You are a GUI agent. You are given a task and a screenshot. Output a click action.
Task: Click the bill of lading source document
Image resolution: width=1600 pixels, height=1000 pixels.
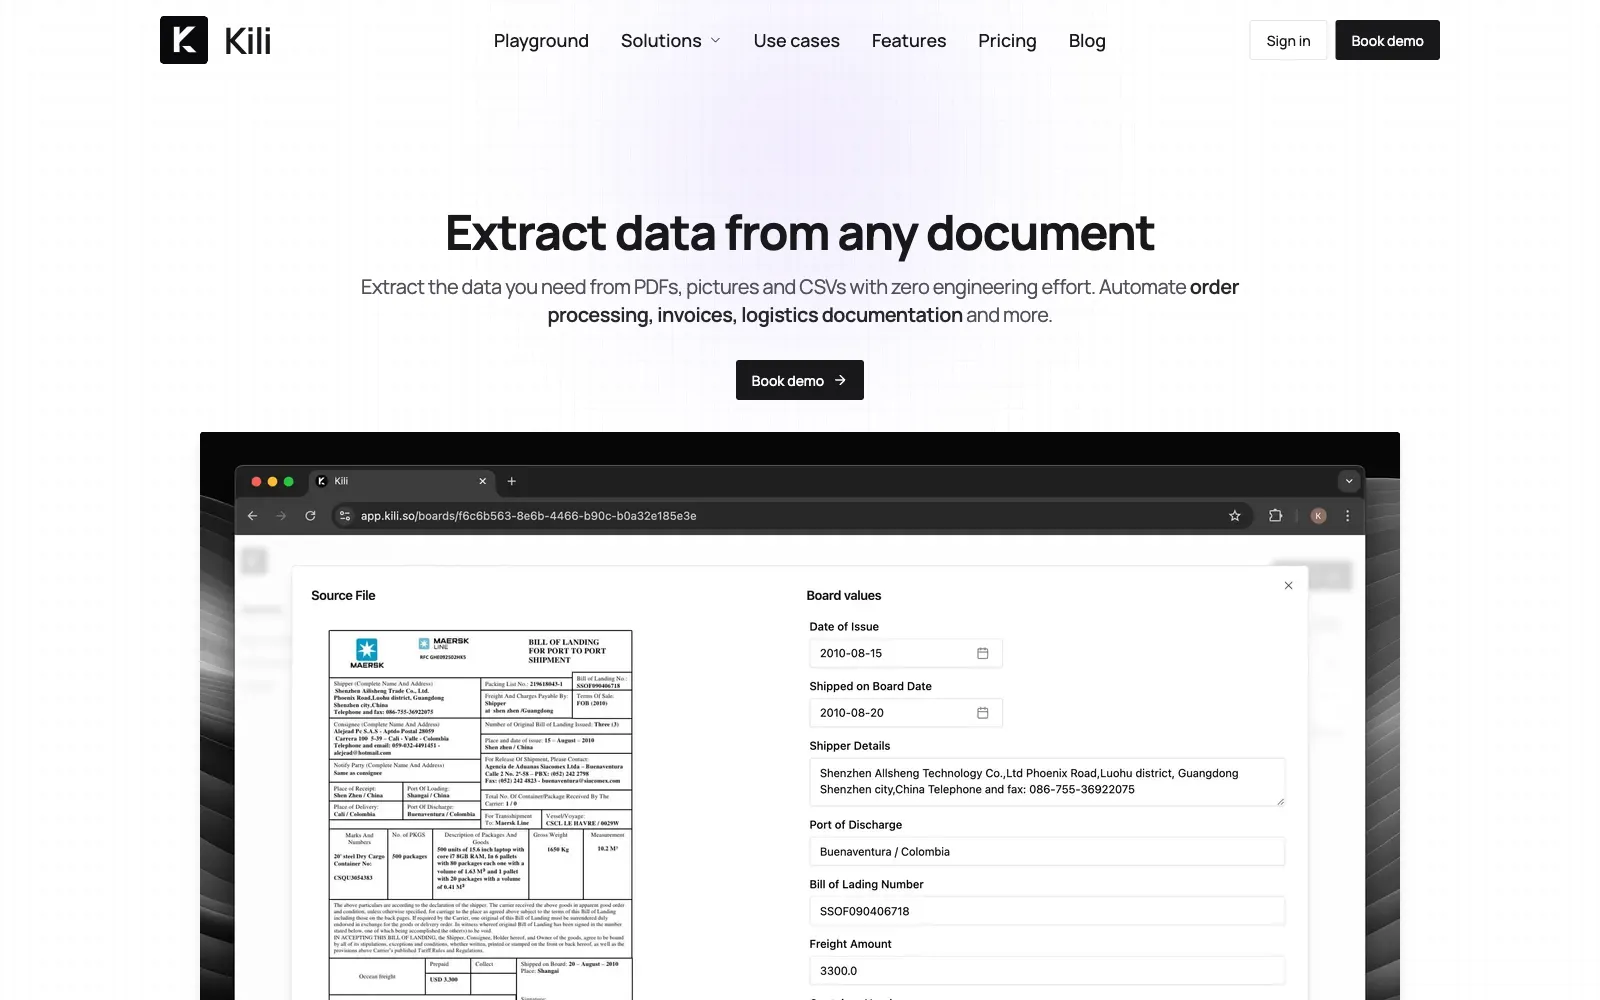coord(481,814)
